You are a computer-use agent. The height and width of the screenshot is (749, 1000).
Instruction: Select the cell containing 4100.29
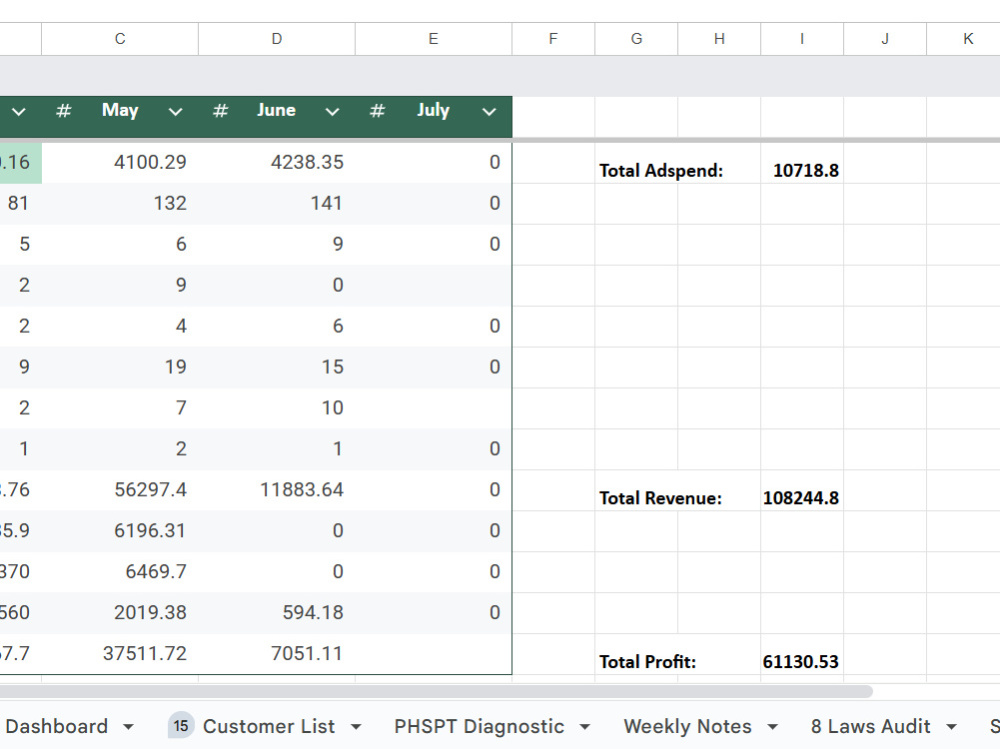(x=120, y=163)
